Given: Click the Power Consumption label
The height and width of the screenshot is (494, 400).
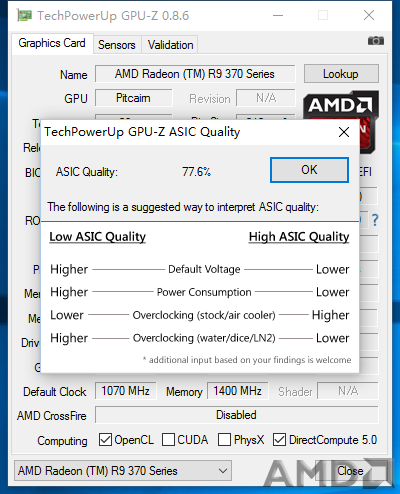Looking at the screenshot, I should pos(204,292).
